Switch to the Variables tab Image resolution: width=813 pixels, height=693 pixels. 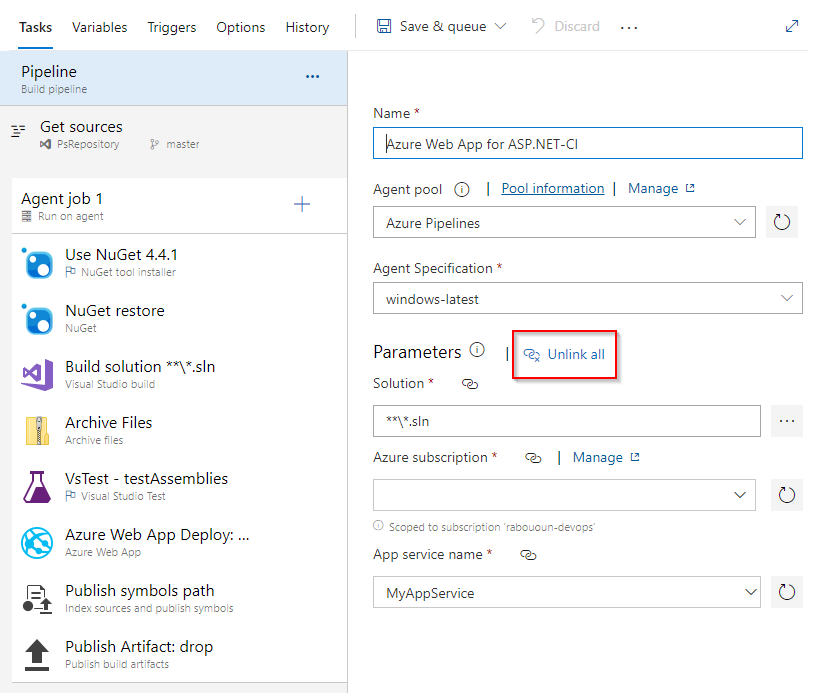[x=99, y=27]
